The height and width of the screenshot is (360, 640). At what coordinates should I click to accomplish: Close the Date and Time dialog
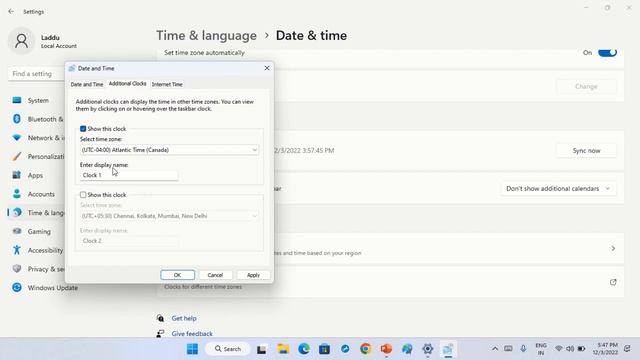[x=267, y=68]
